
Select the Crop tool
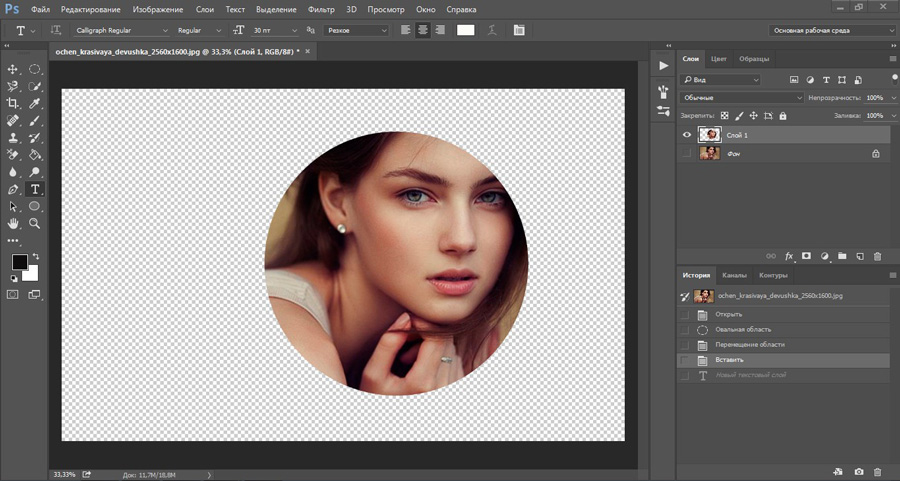(13, 103)
